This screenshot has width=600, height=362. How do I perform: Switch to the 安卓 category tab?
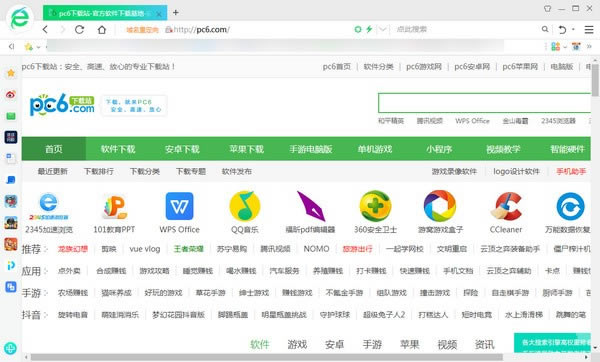tap(335, 344)
